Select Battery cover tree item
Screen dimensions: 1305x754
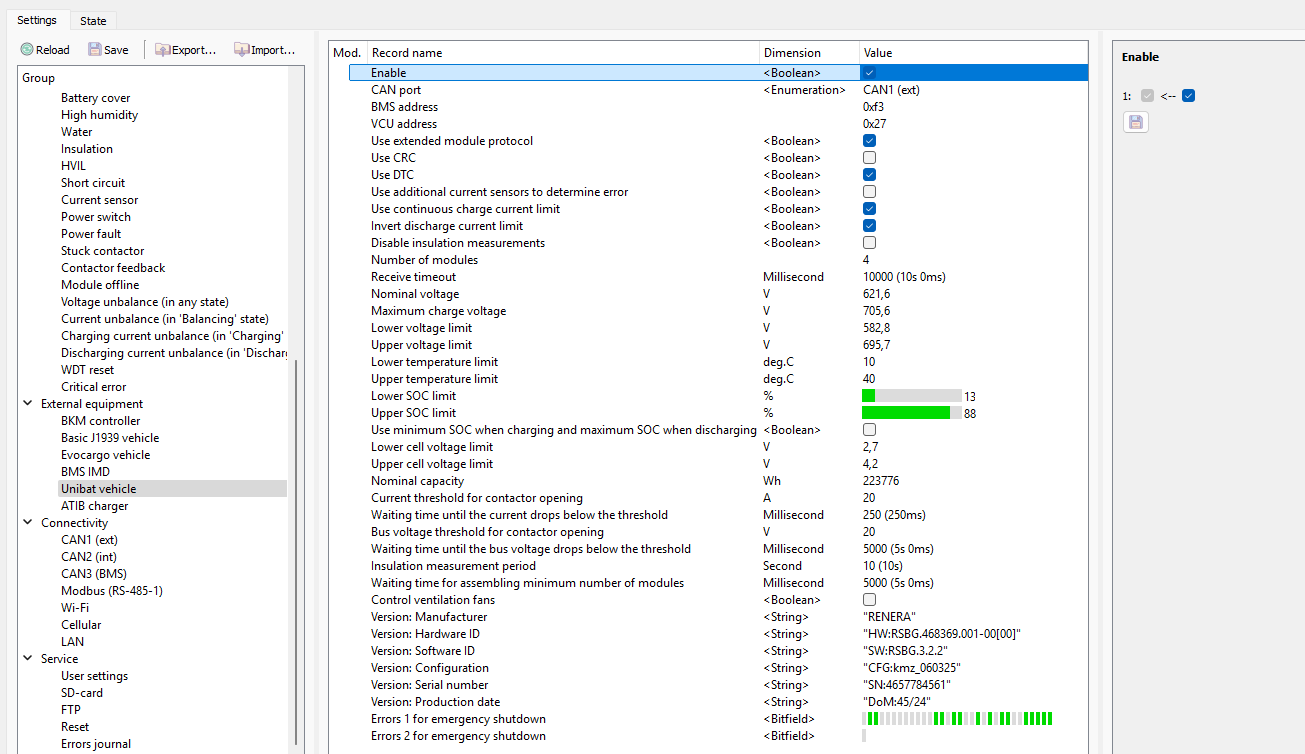tap(96, 98)
